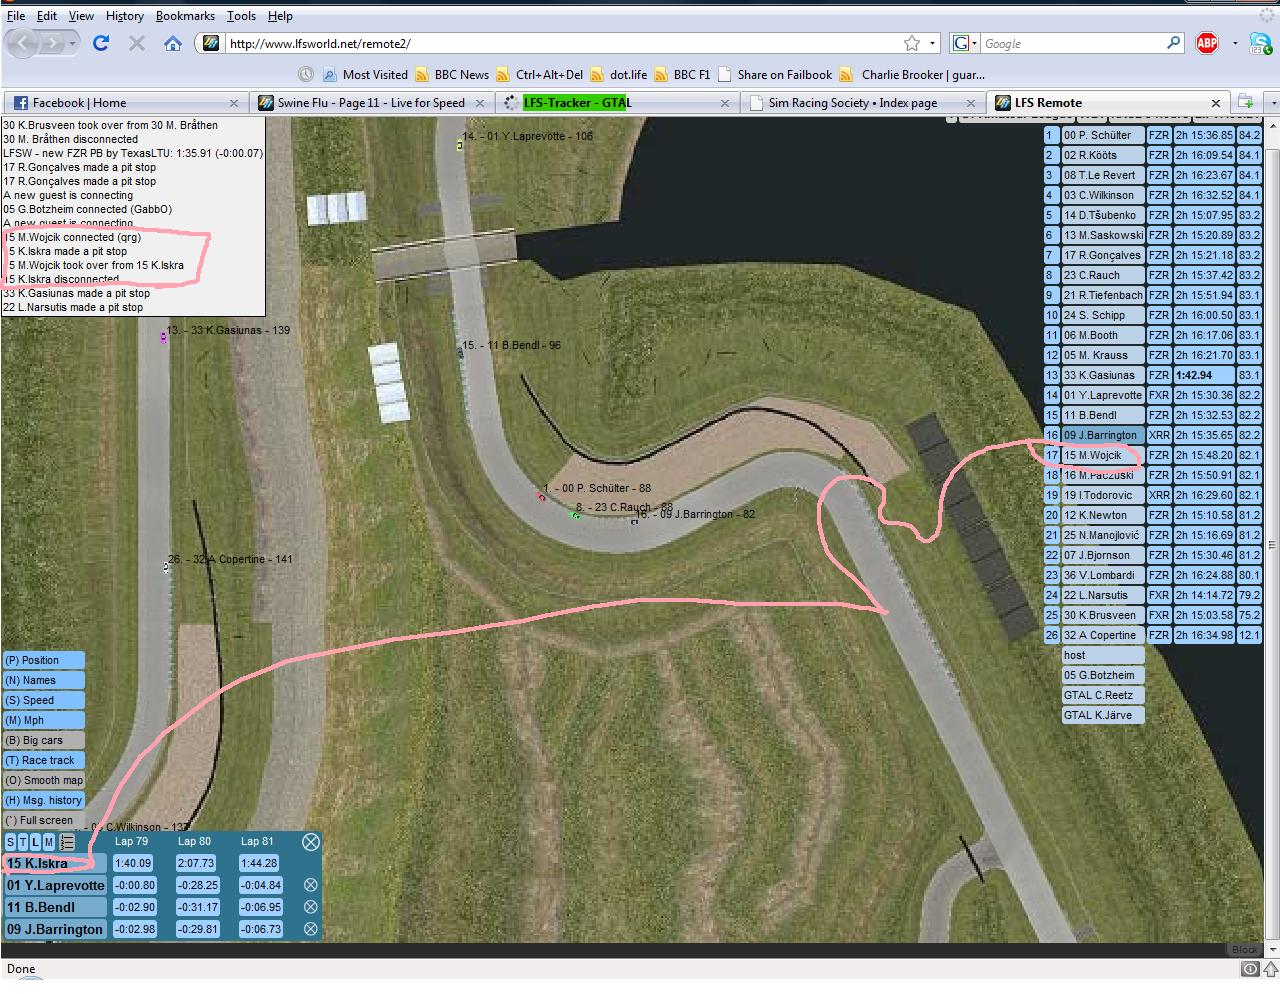Close the LFS Remote tab

point(1216,103)
